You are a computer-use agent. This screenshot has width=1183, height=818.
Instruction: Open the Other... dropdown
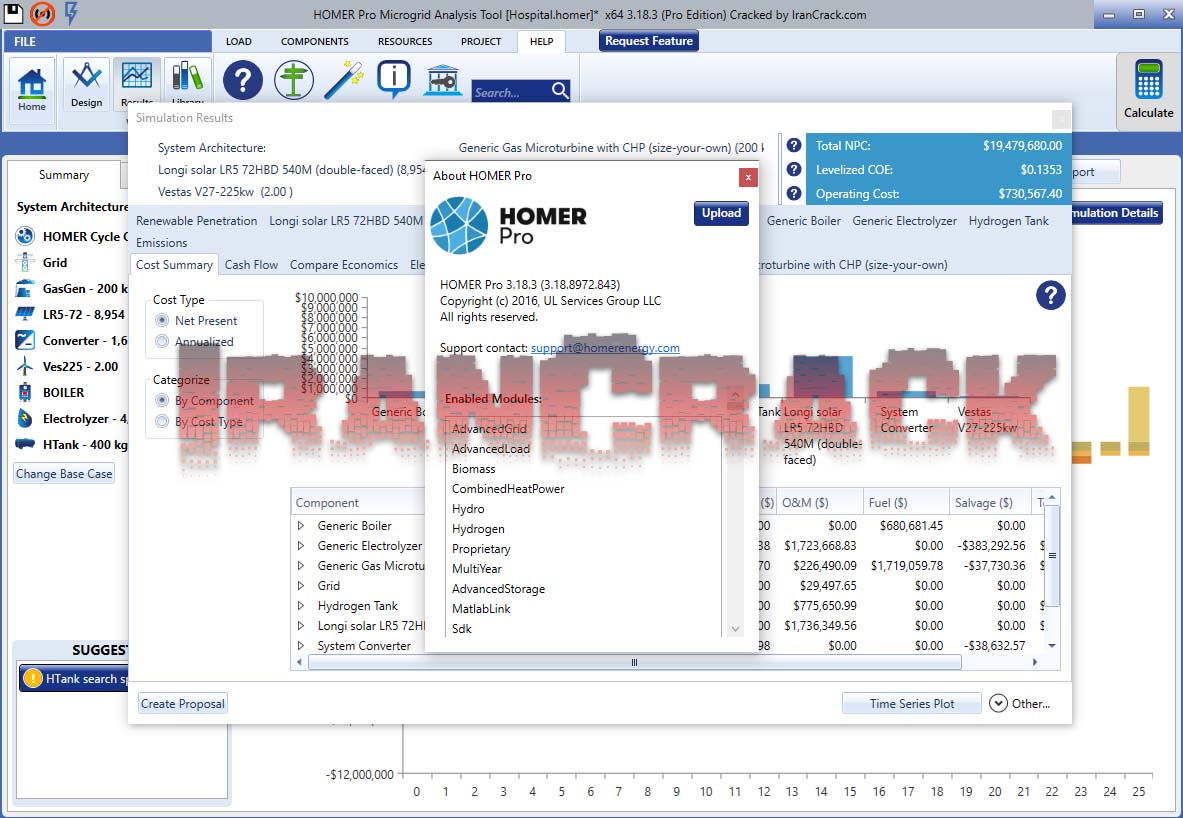click(1020, 704)
